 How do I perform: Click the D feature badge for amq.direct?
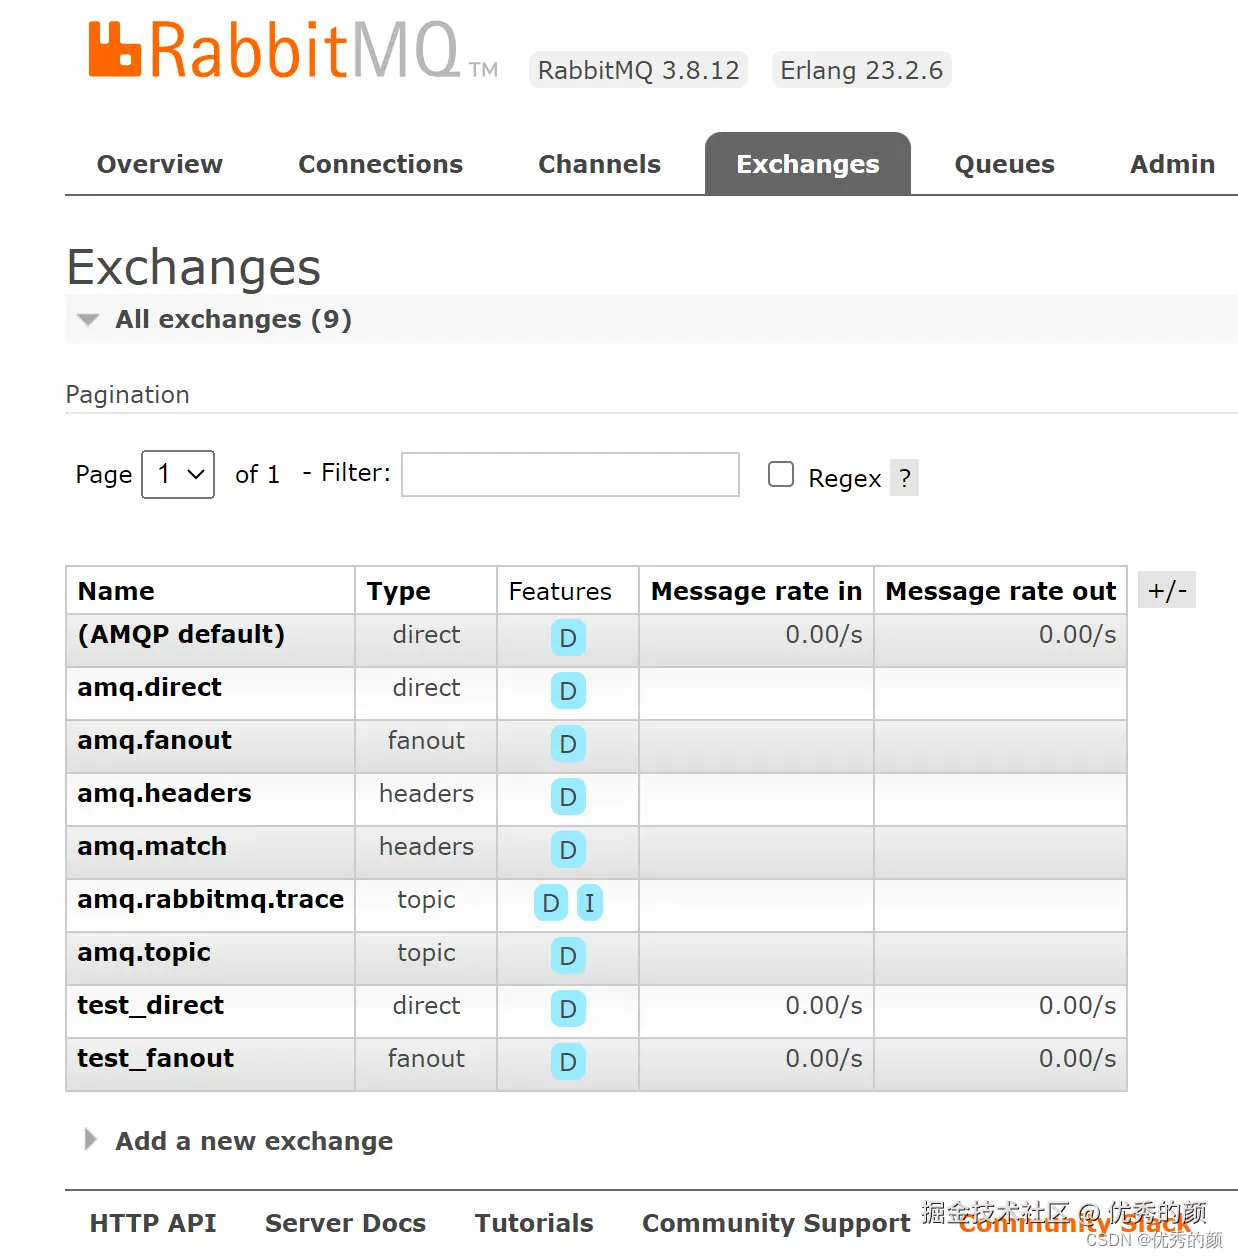coord(568,691)
